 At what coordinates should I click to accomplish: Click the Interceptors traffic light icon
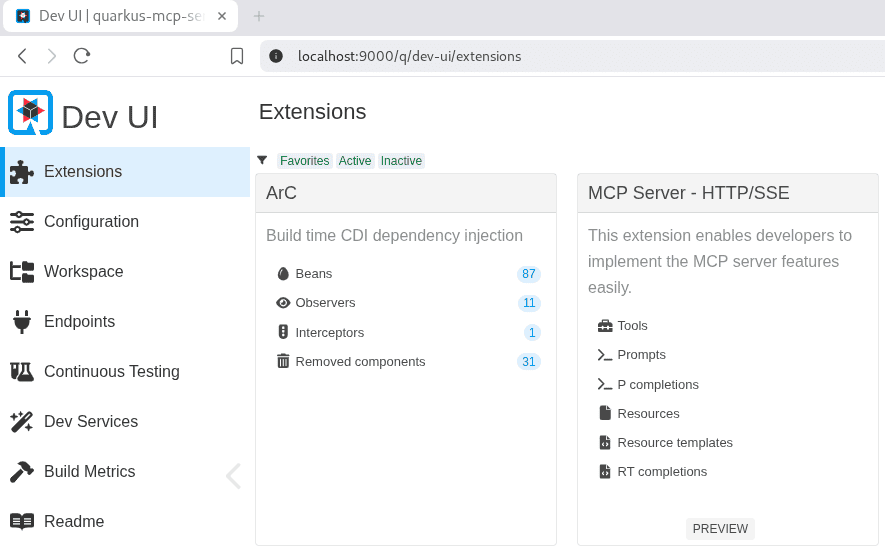tap(283, 332)
